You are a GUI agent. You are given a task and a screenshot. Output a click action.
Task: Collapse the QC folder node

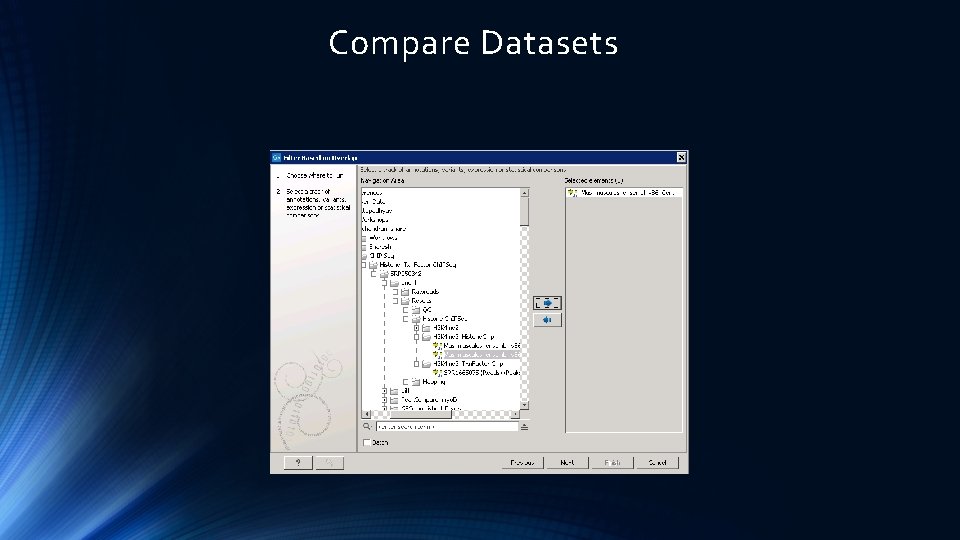pos(405,310)
